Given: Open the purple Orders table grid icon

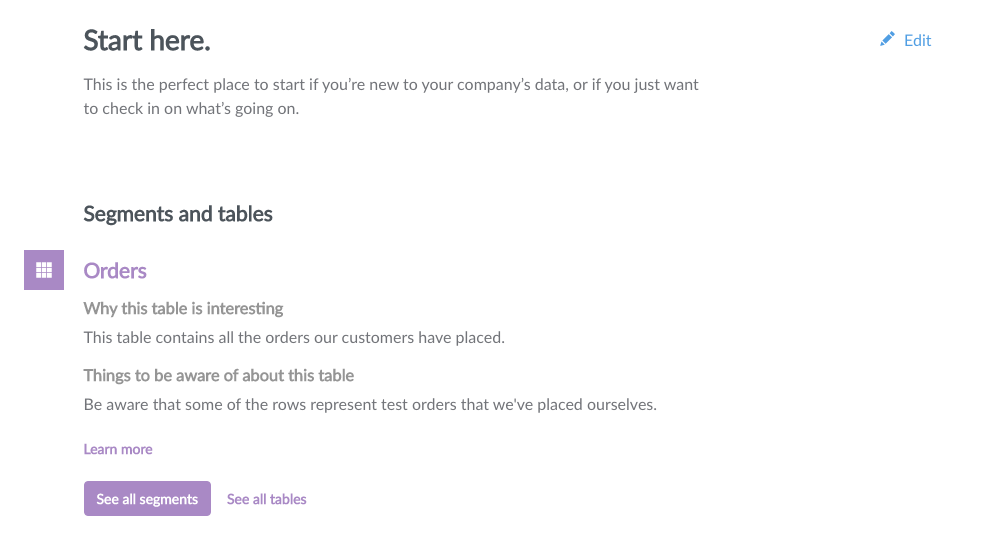Looking at the screenshot, I should pos(44,270).
